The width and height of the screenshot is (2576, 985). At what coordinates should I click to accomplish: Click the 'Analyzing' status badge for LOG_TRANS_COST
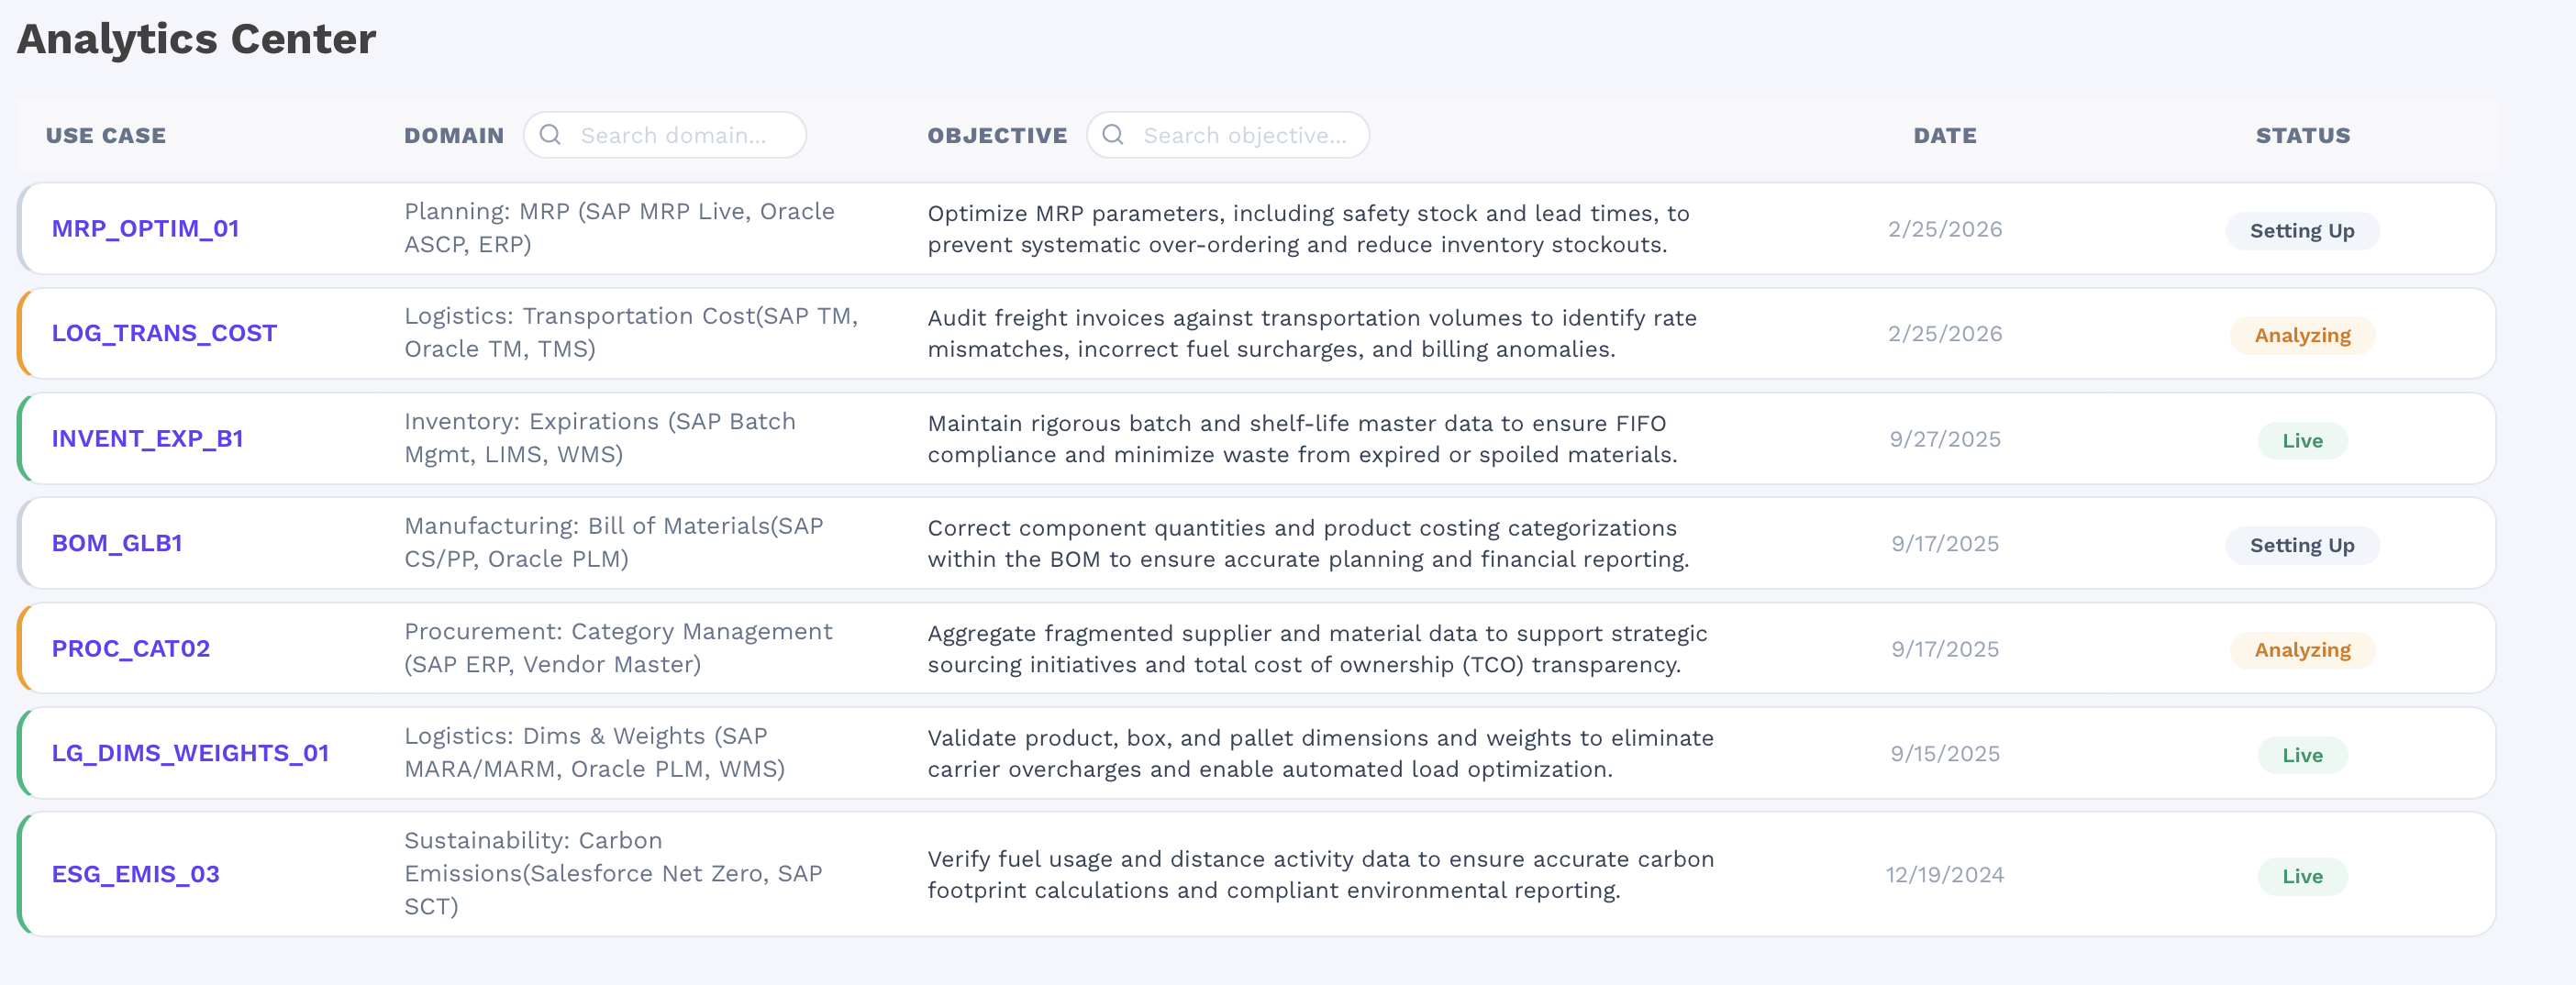click(2302, 335)
